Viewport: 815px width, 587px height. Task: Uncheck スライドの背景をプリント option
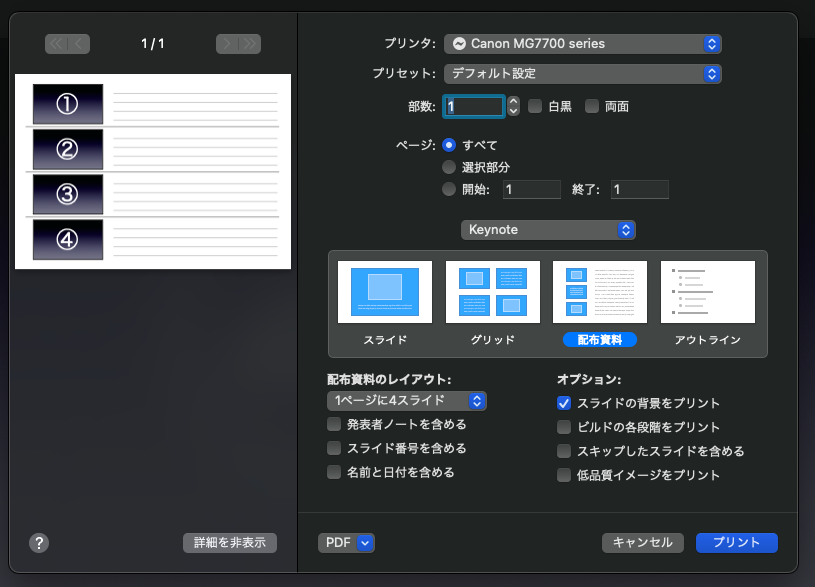(x=565, y=403)
